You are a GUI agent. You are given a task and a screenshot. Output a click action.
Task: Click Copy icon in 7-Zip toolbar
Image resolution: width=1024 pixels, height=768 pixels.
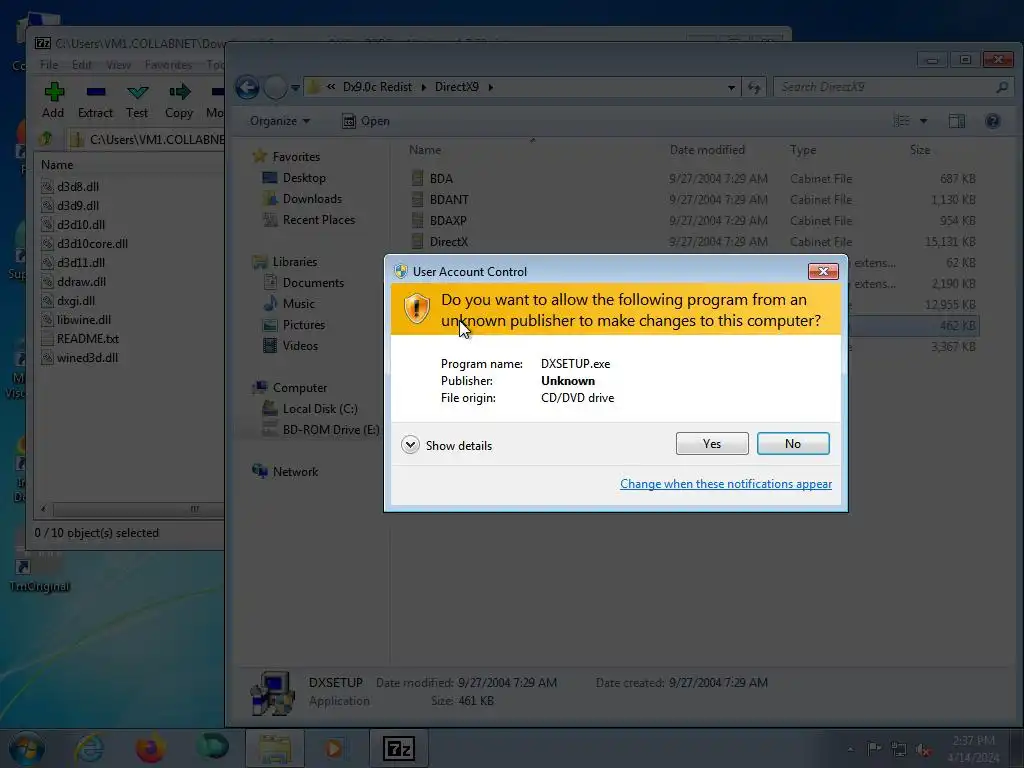(179, 92)
